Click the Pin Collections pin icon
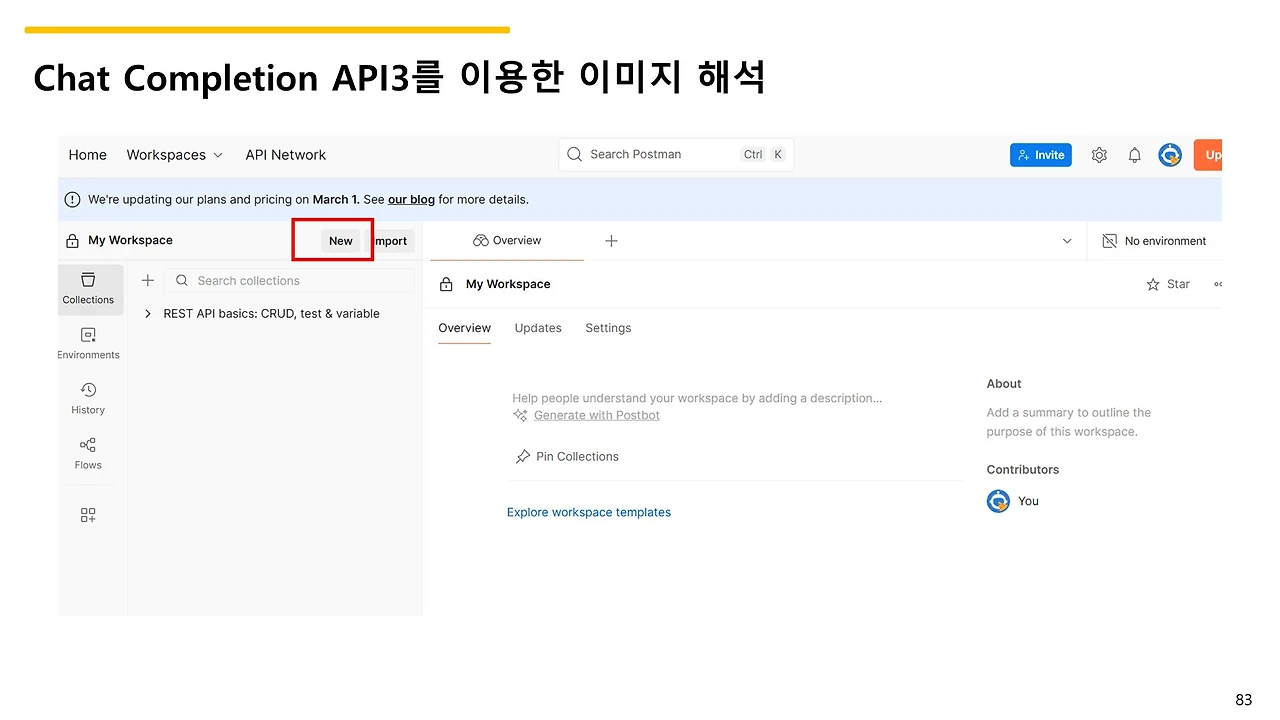The height and width of the screenshot is (720, 1280). click(x=522, y=457)
